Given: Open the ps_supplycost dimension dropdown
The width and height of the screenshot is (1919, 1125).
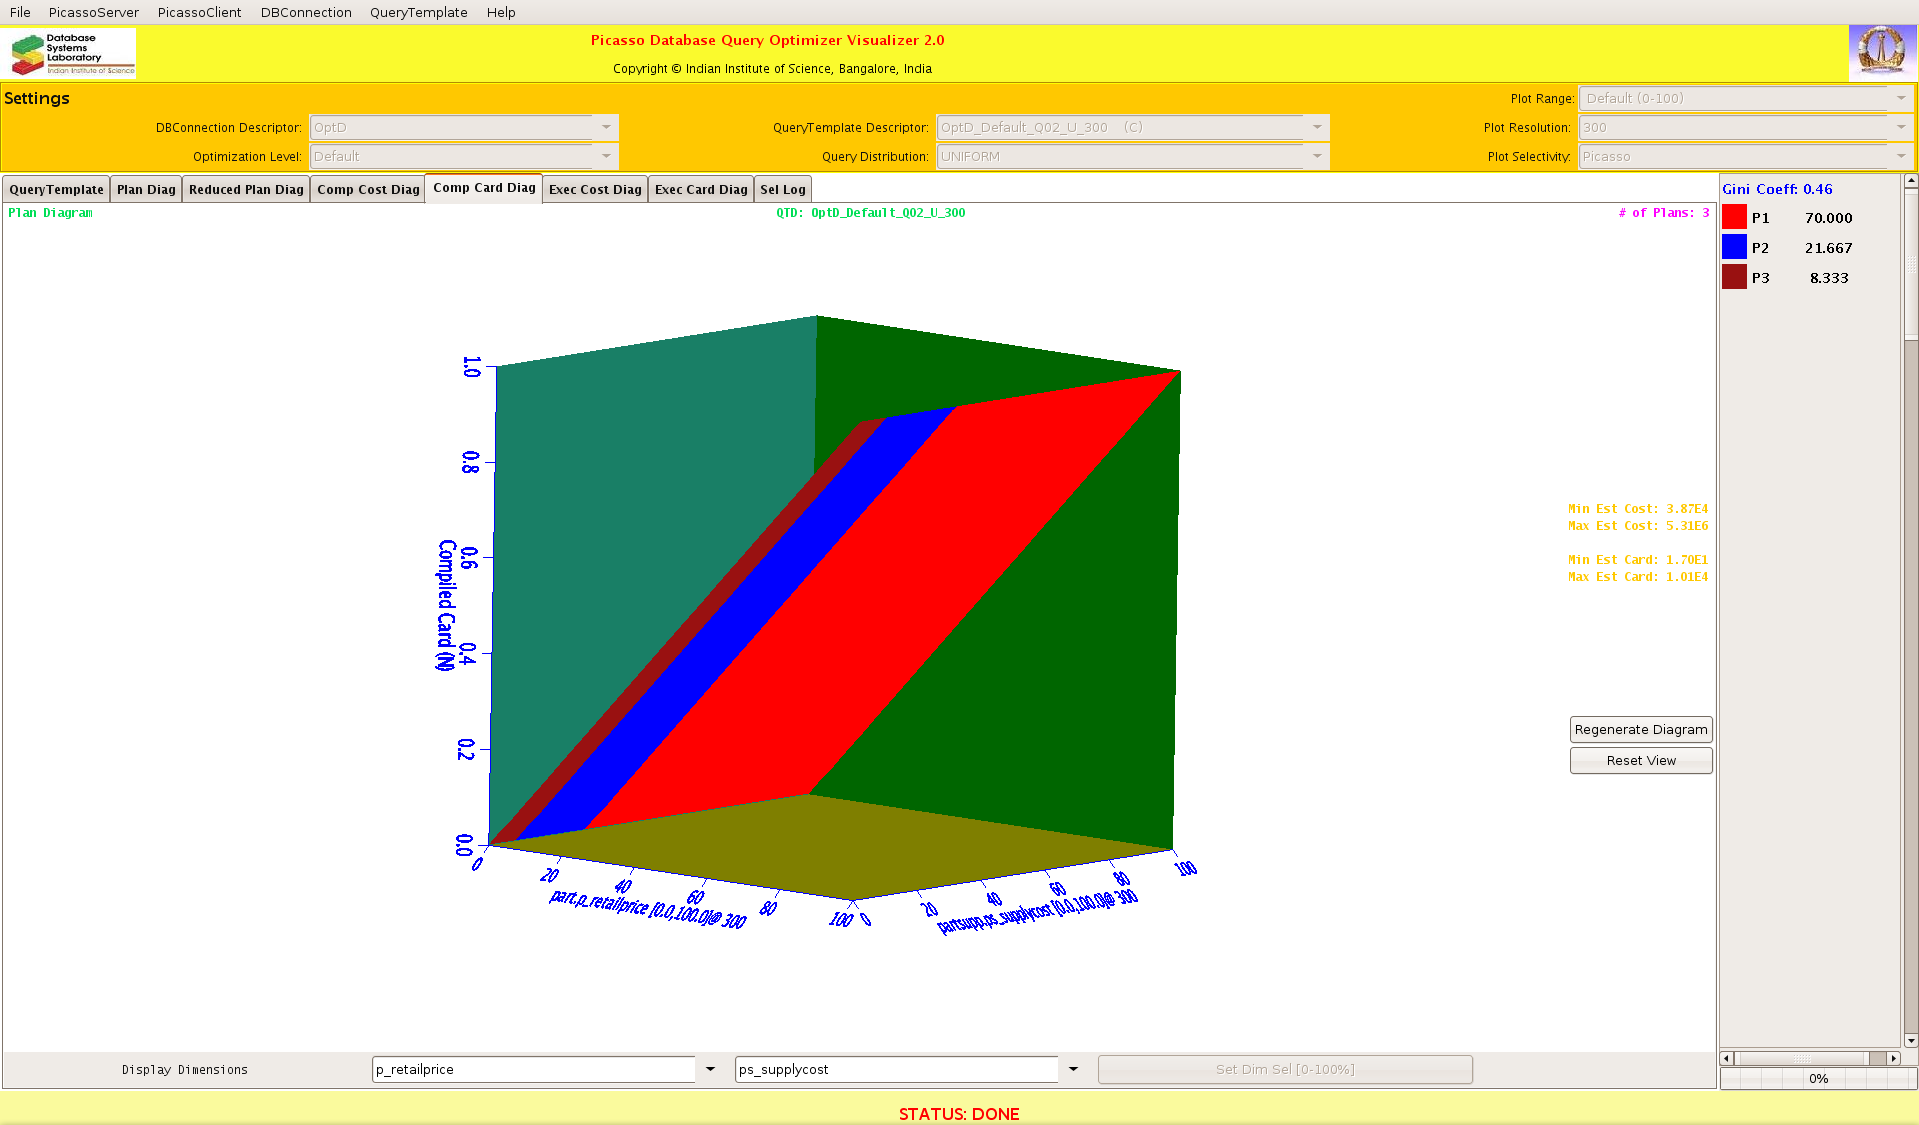Looking at the screenshot, I should click(x=1073, y=1069).
